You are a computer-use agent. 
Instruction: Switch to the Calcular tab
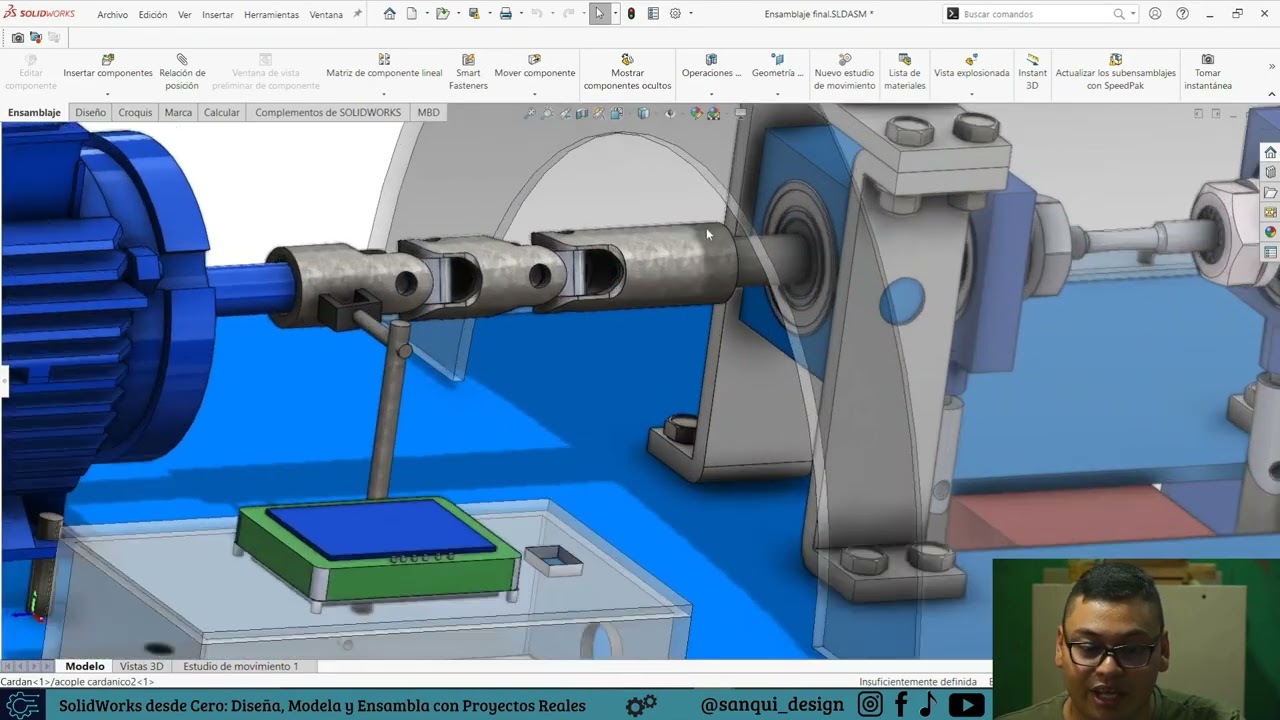click(222, 112)
